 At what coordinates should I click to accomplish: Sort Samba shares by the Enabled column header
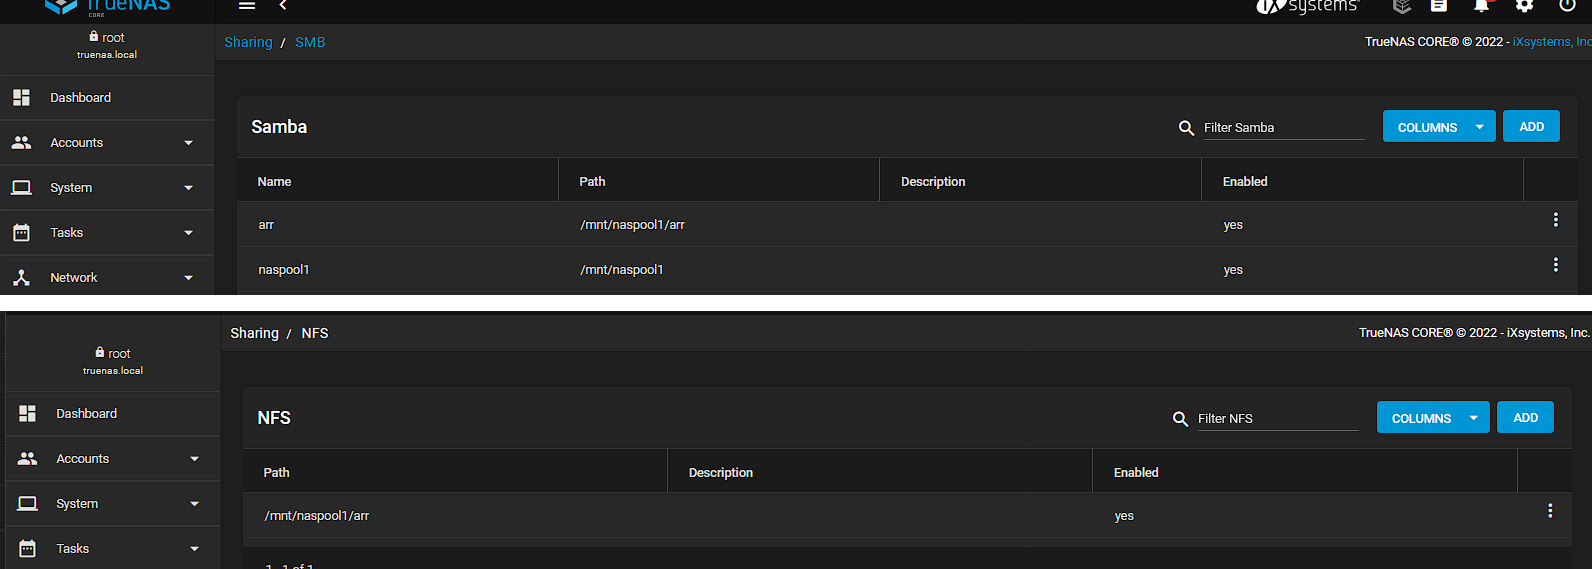[x=1245, y=182]
